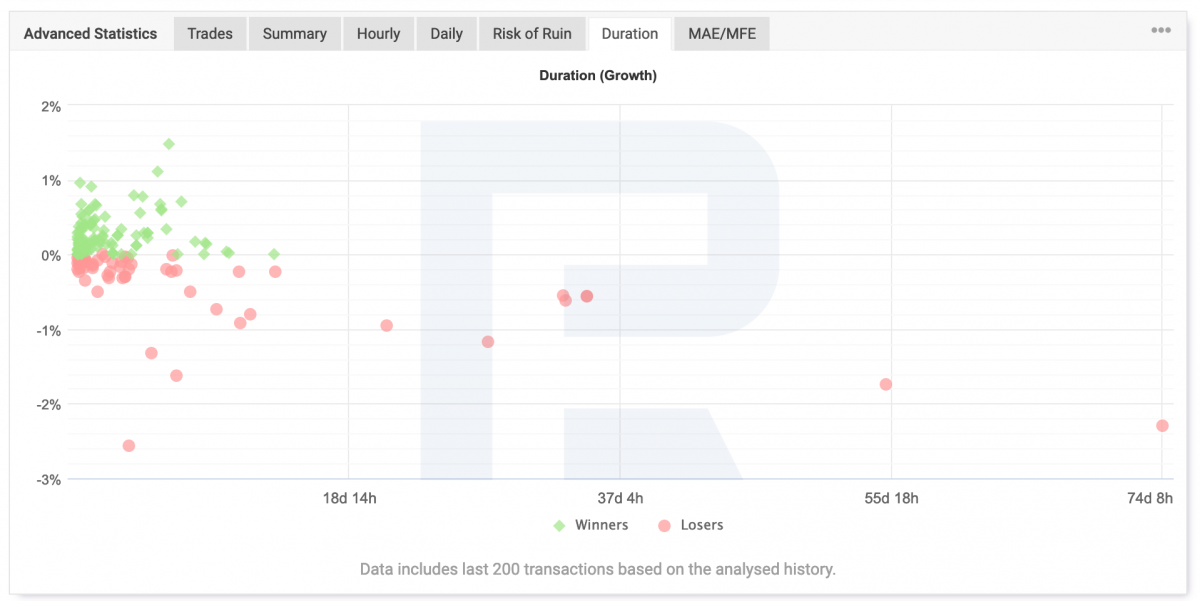Click the 'Data includes last 200 transactions' note
The height and width of the screenshot is (601, 1200).
(598, 569)
